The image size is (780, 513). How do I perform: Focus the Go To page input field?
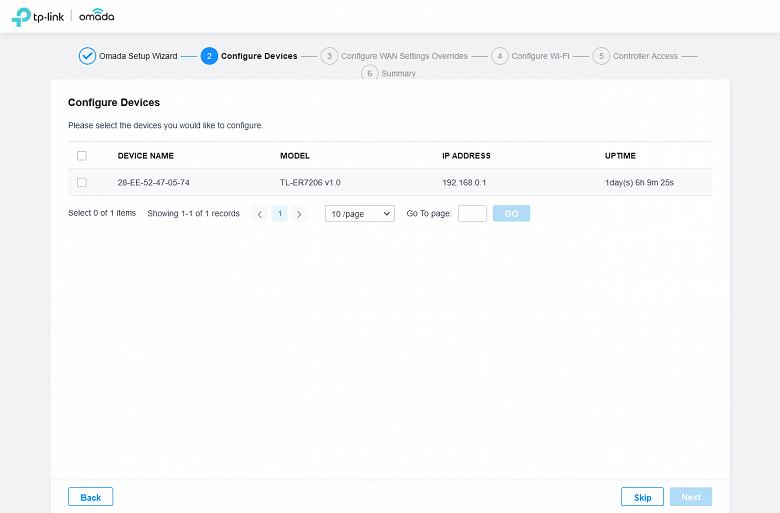tap(472, 214)
